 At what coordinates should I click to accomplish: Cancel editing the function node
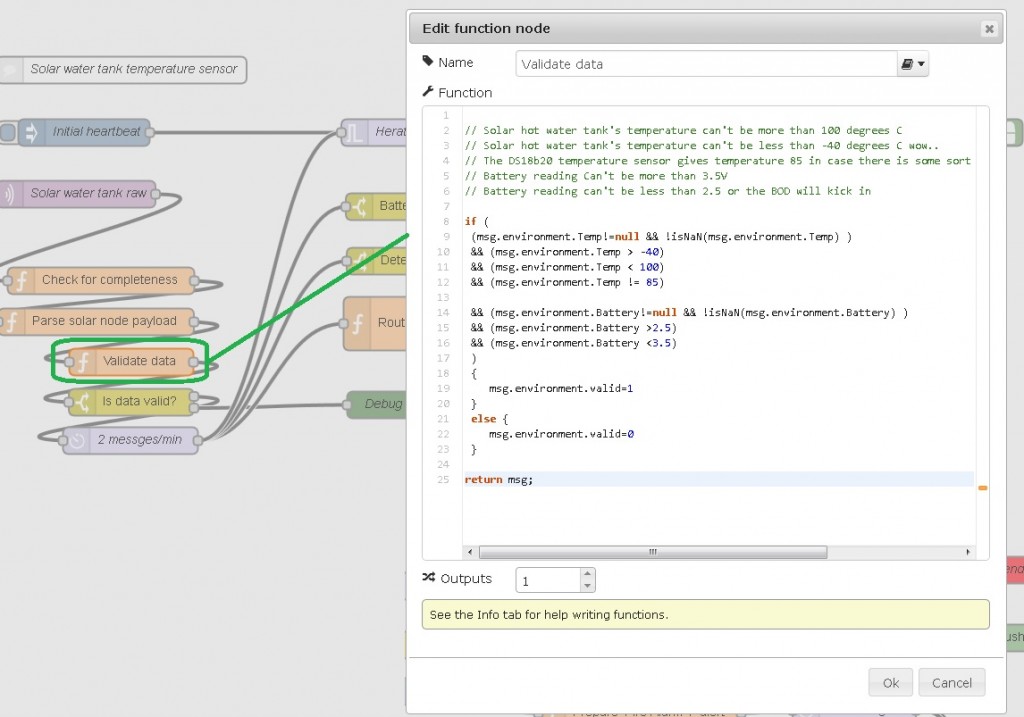[952, 682]
